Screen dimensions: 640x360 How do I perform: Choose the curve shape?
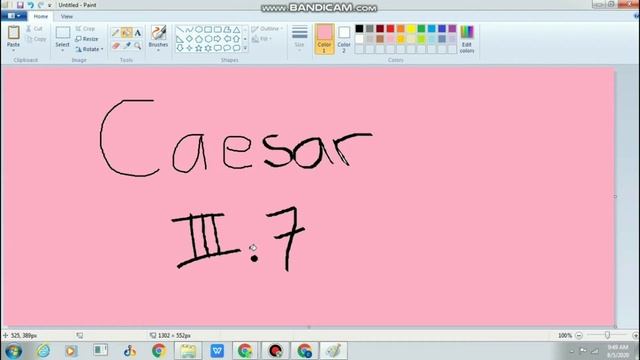189,29
